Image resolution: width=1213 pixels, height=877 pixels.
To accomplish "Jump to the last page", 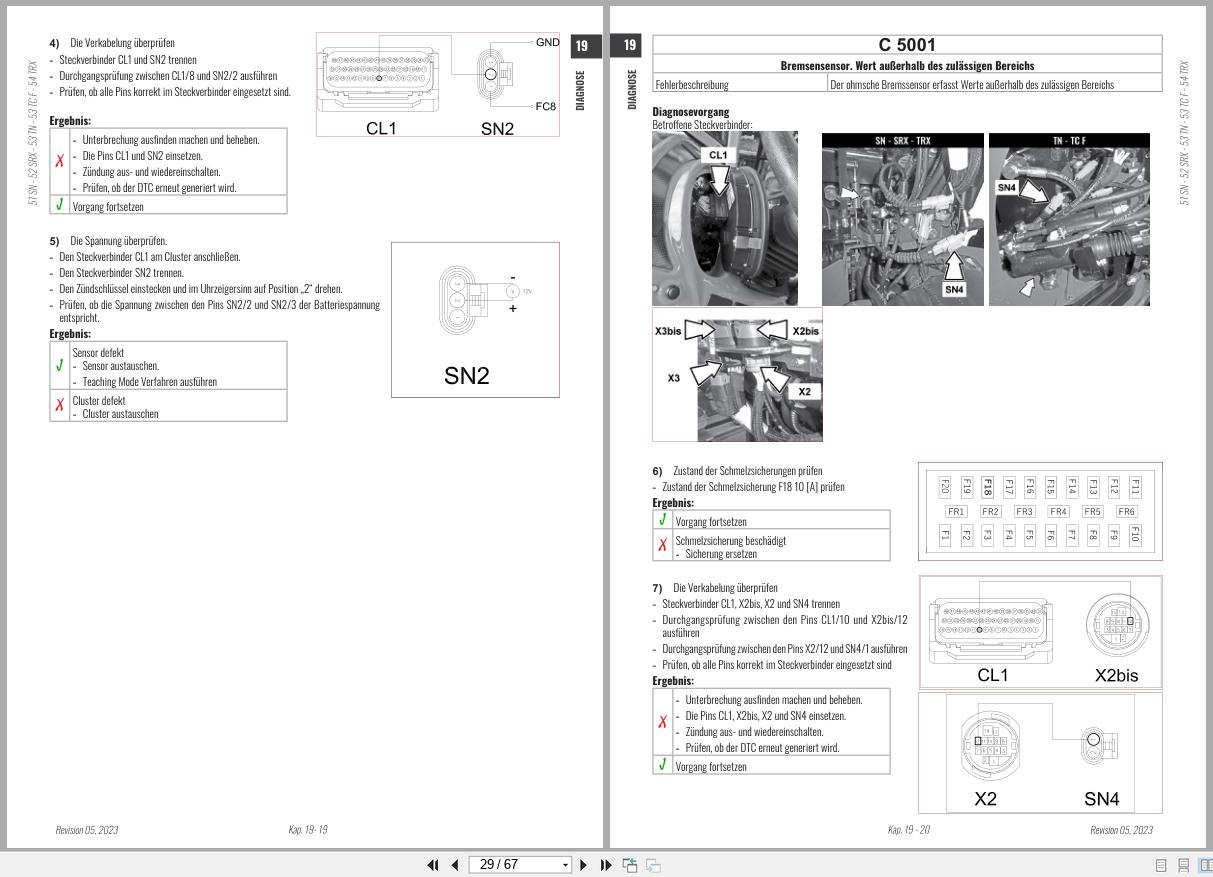I will 606,865.
